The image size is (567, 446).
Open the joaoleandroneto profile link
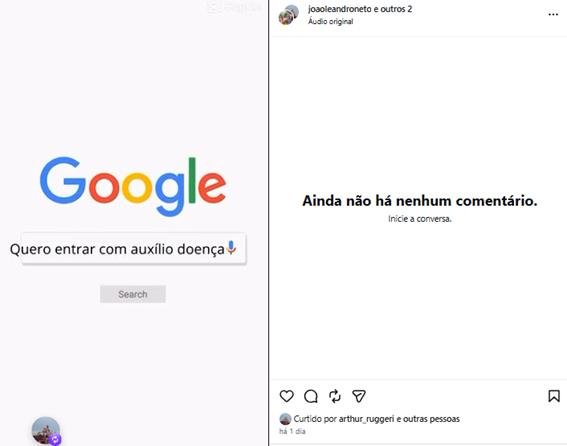click(x=340, y=9)
